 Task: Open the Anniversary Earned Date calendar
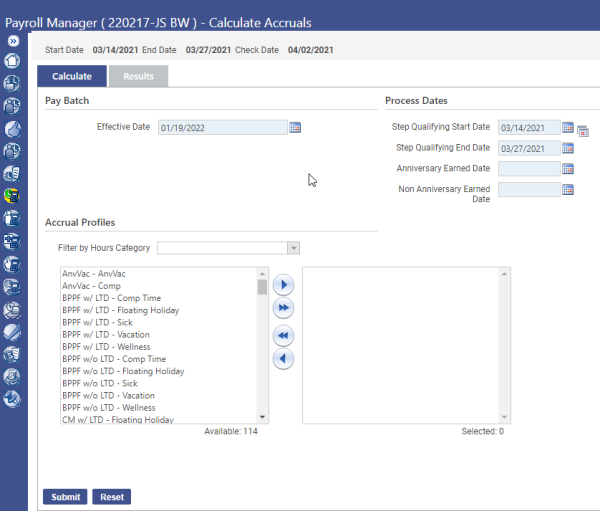click(568, 168)
